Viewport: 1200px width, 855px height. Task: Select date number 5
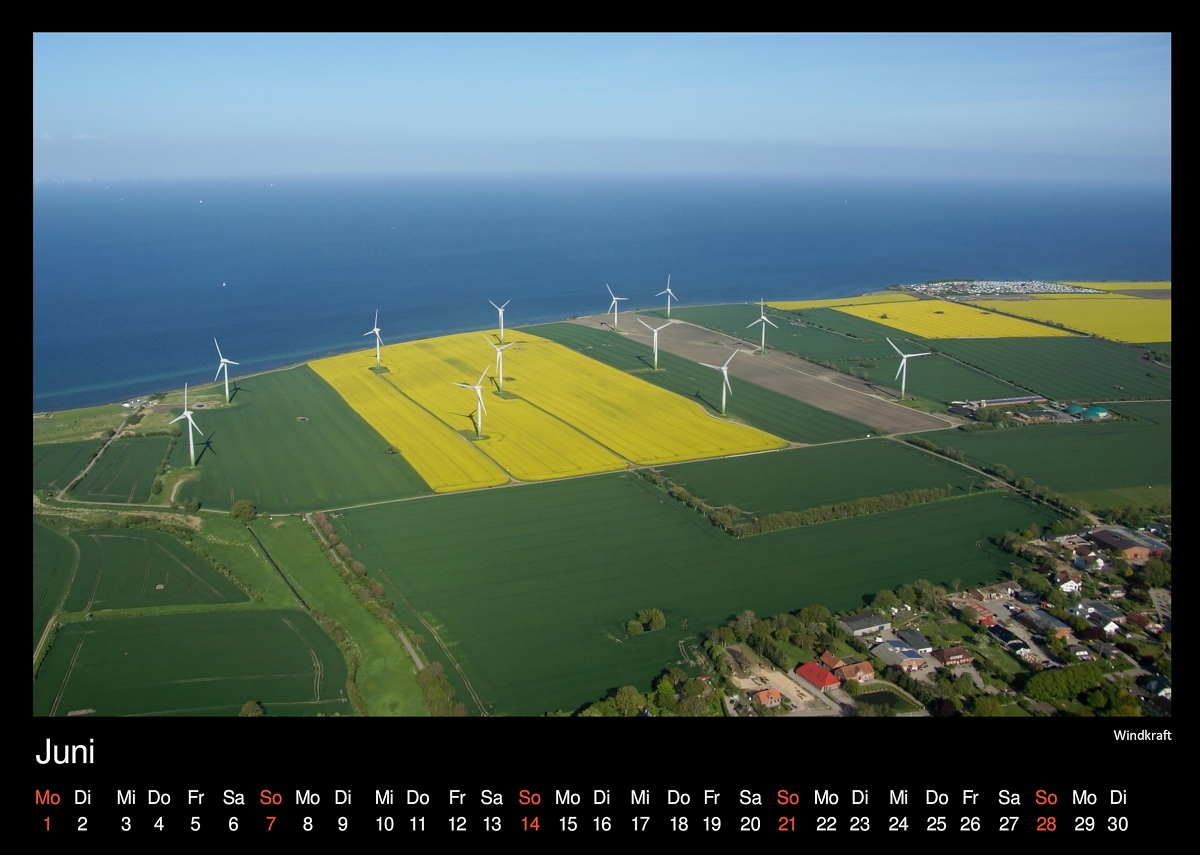[195, 824]
